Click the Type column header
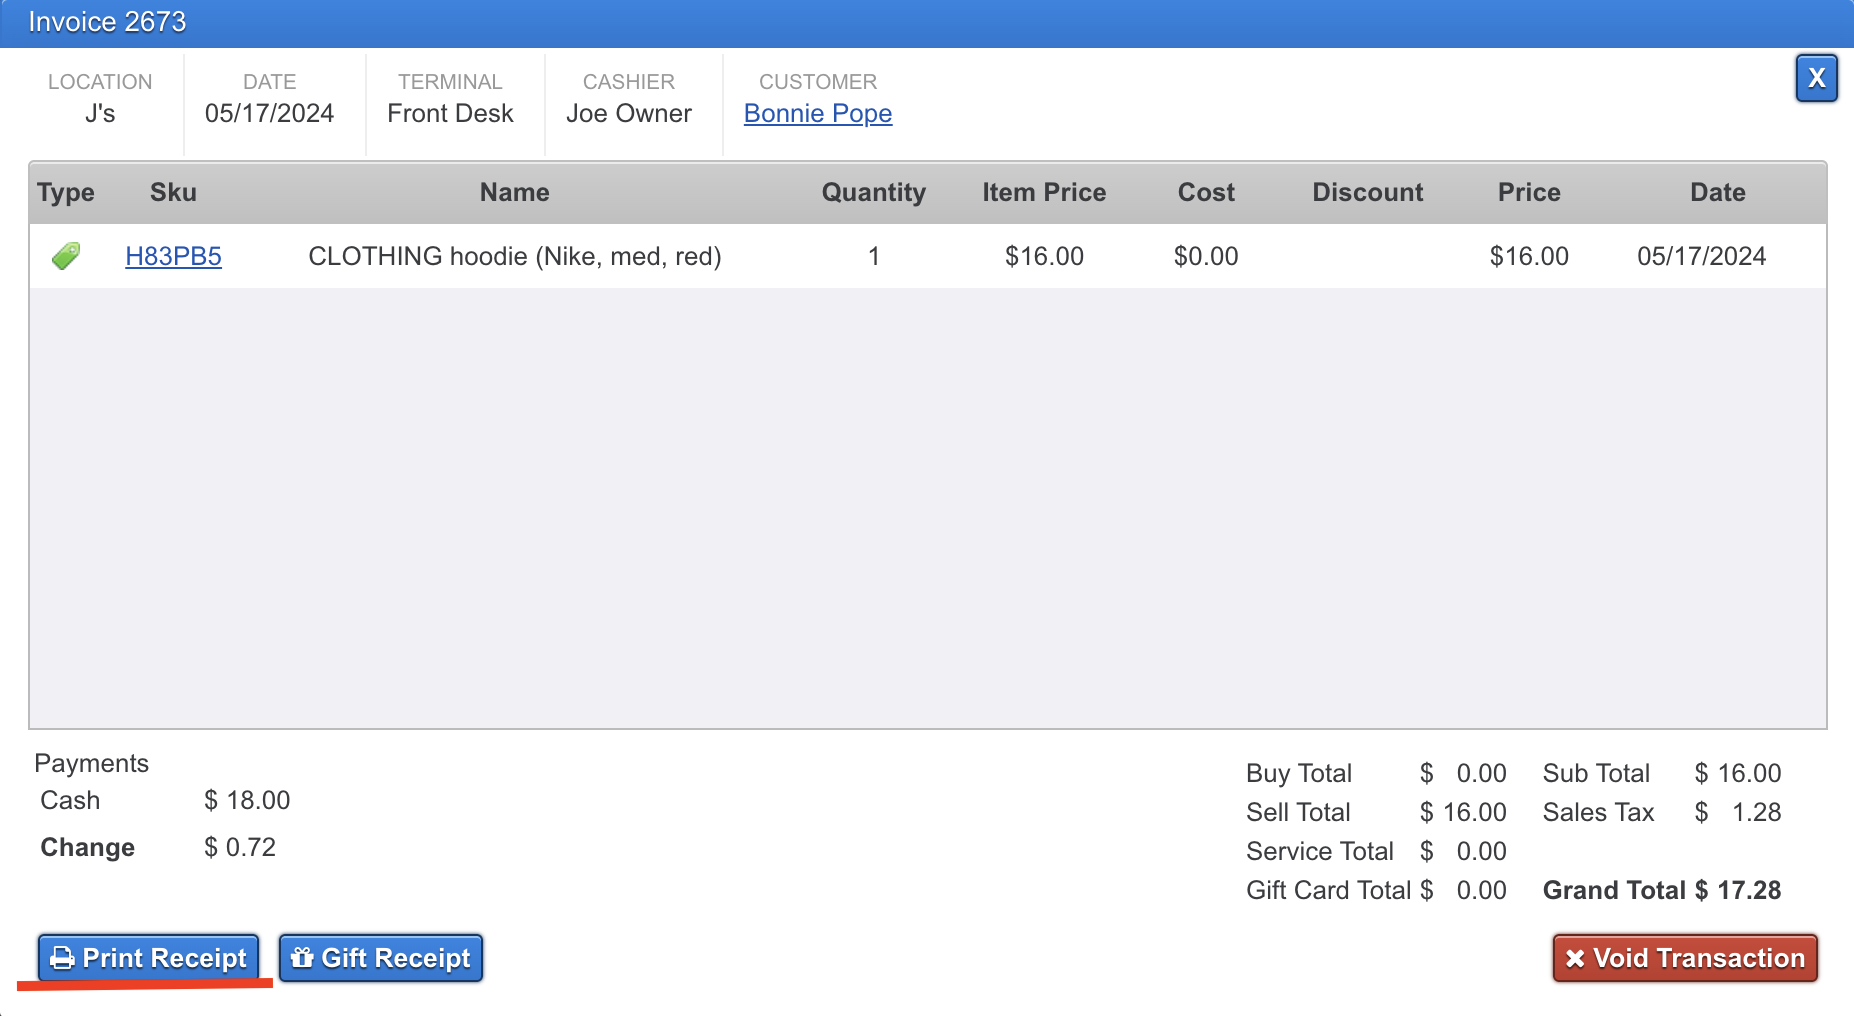1854x1016 pixels. point(66,192)
